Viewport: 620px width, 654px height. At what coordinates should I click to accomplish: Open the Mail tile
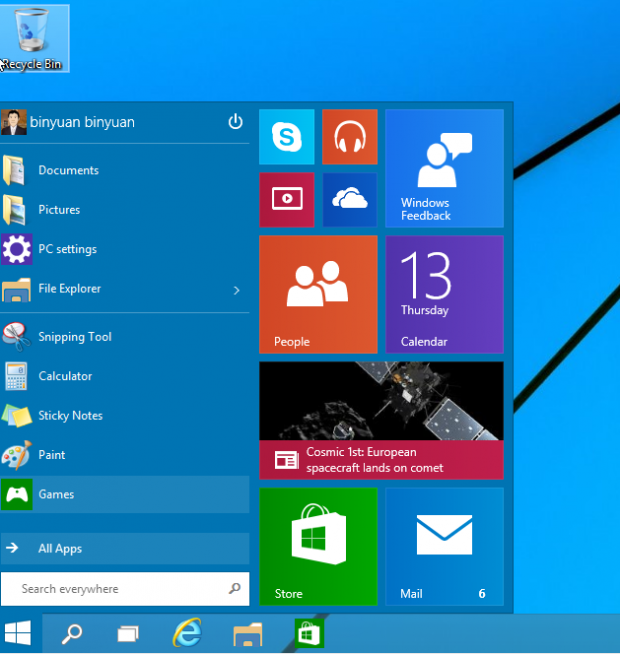[444, 546]
